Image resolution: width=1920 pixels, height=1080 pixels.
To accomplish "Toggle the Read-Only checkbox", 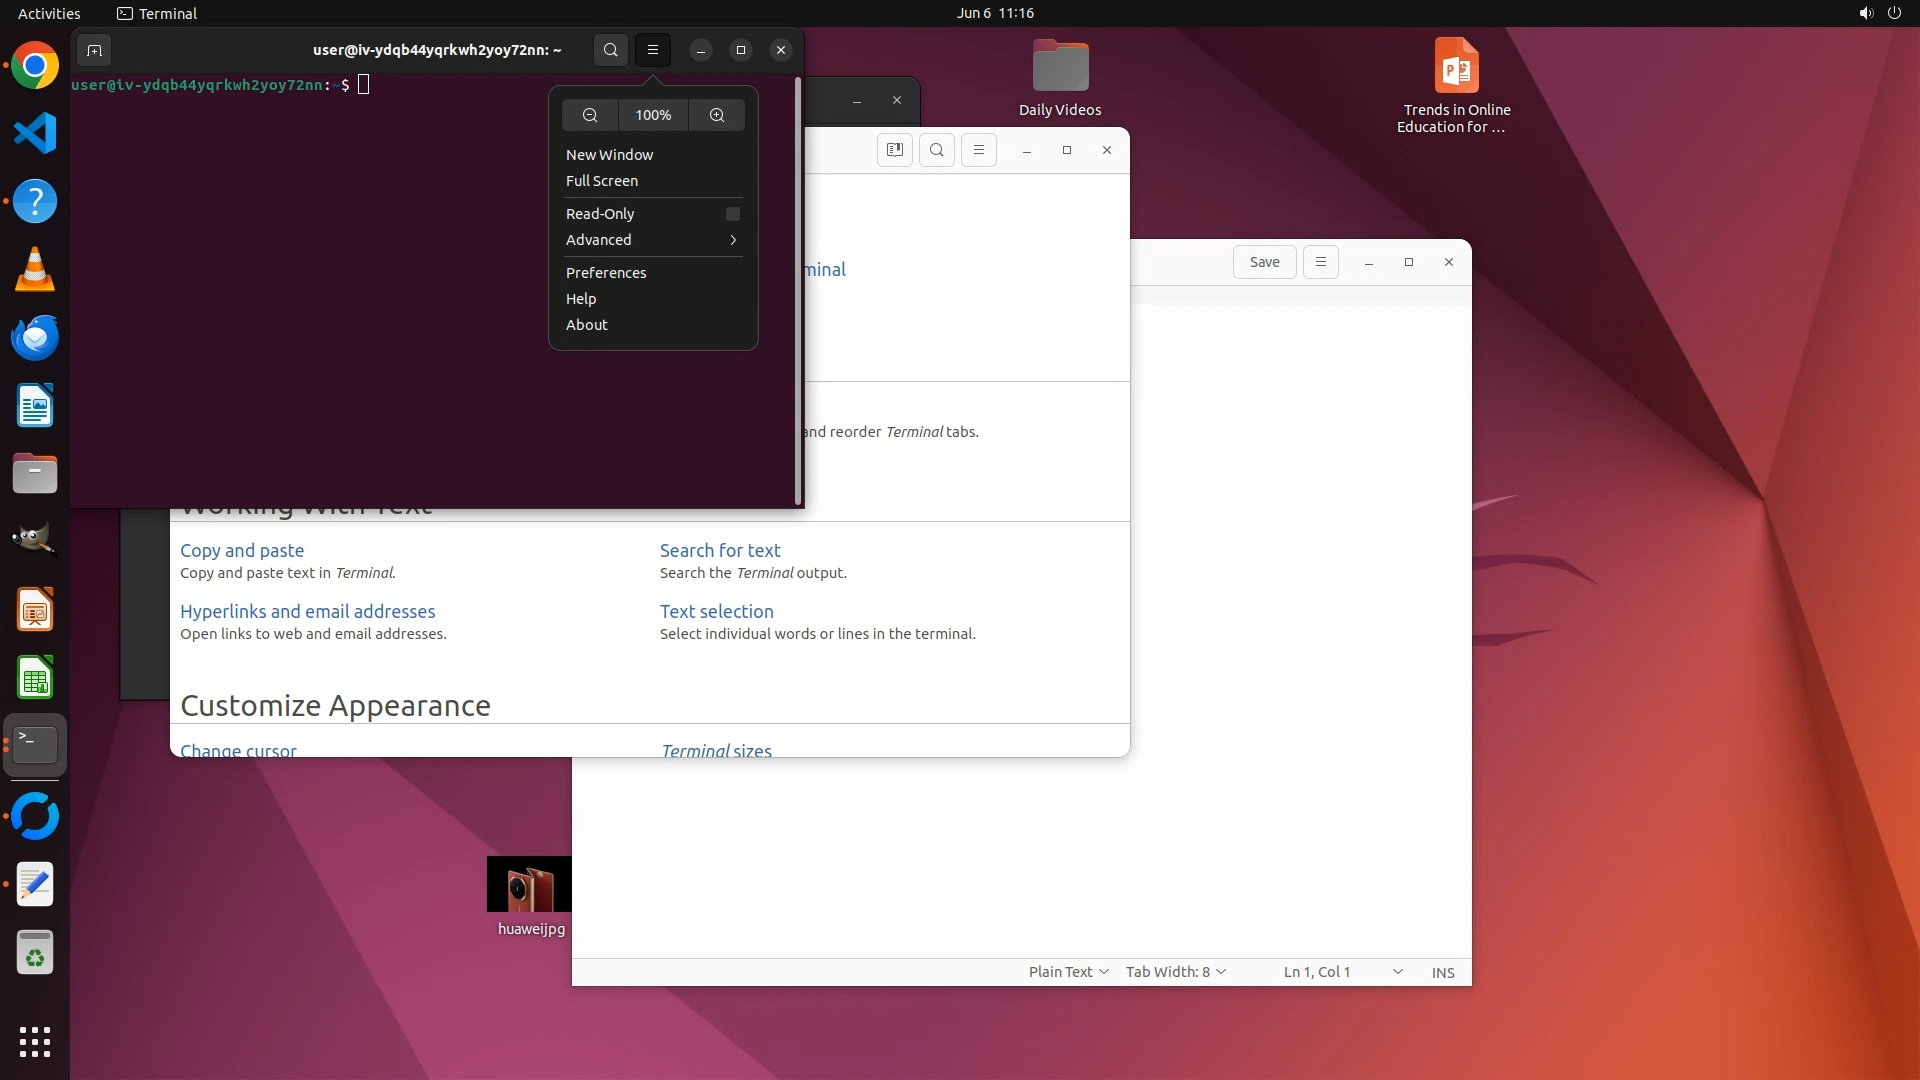I will point(732,214).
